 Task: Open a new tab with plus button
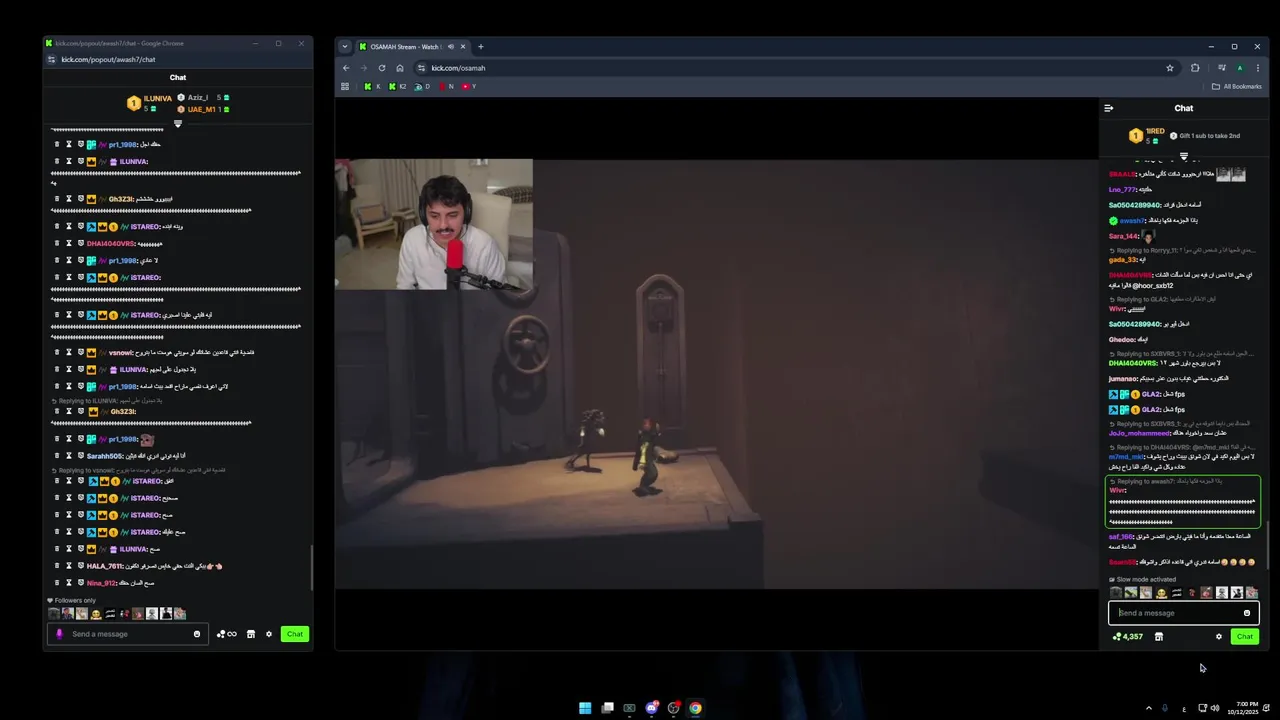pos(481,47)
